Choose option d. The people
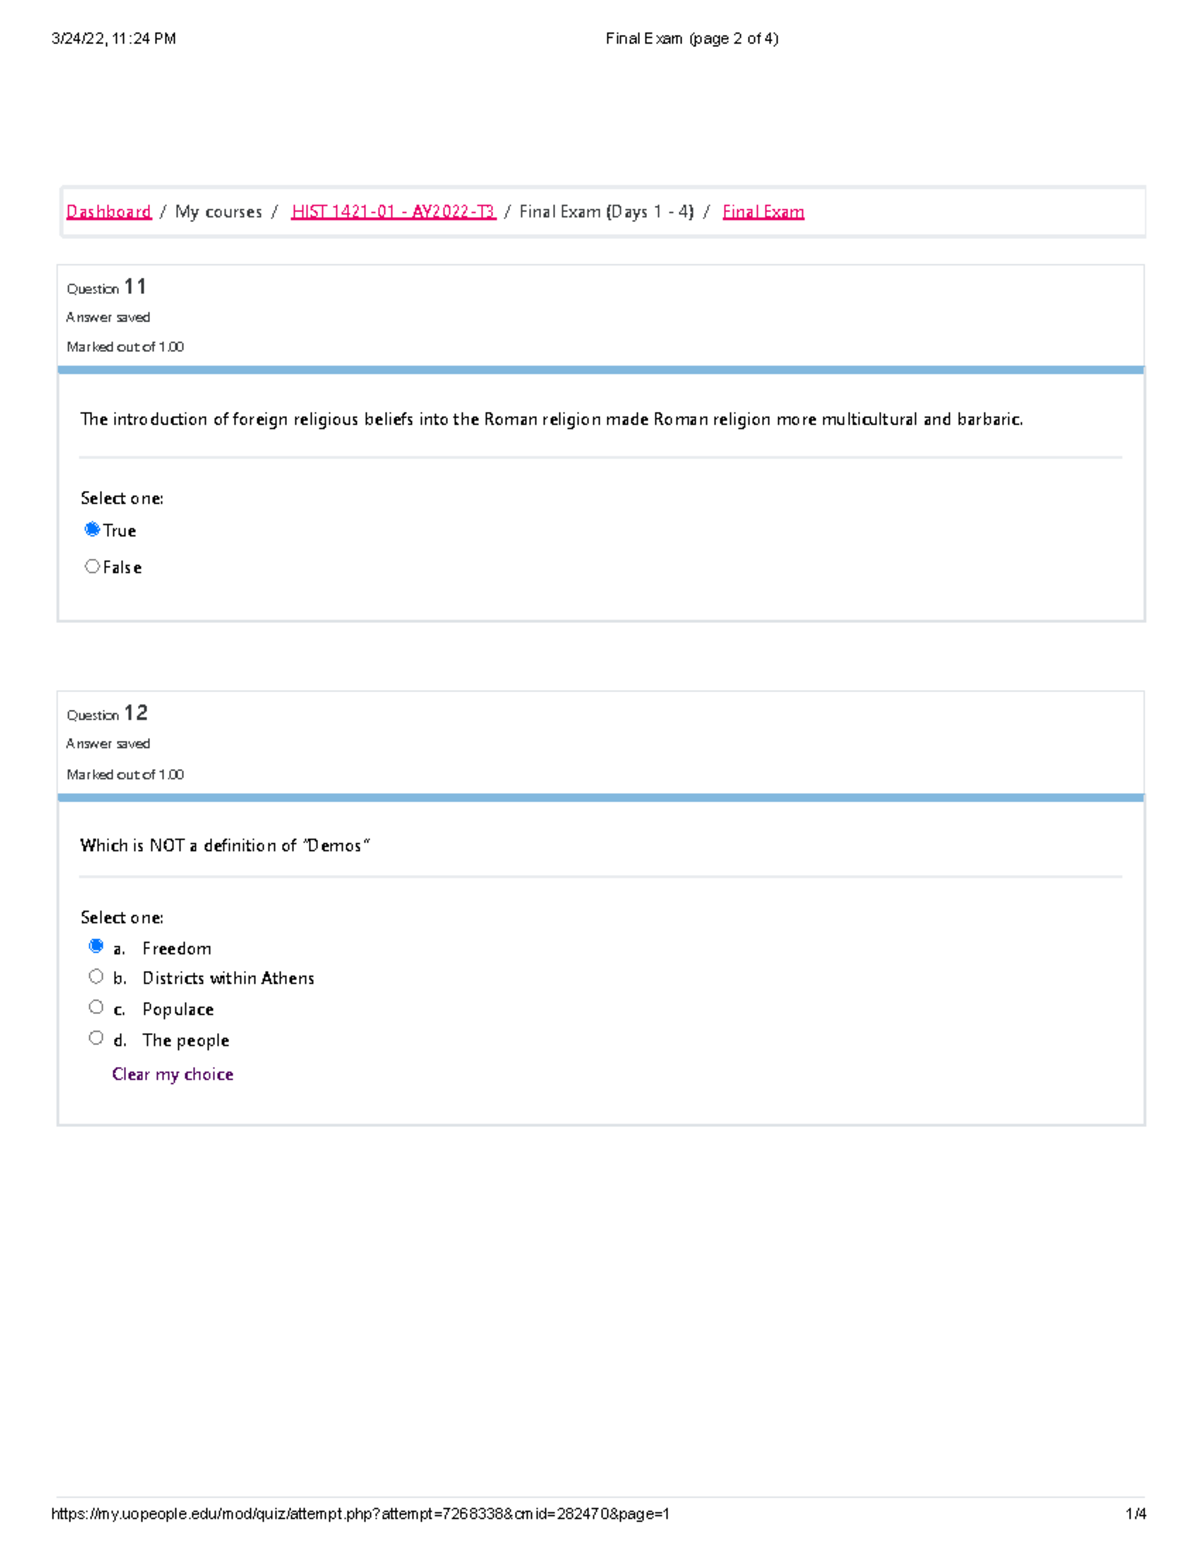 [x=96, y=1038]
